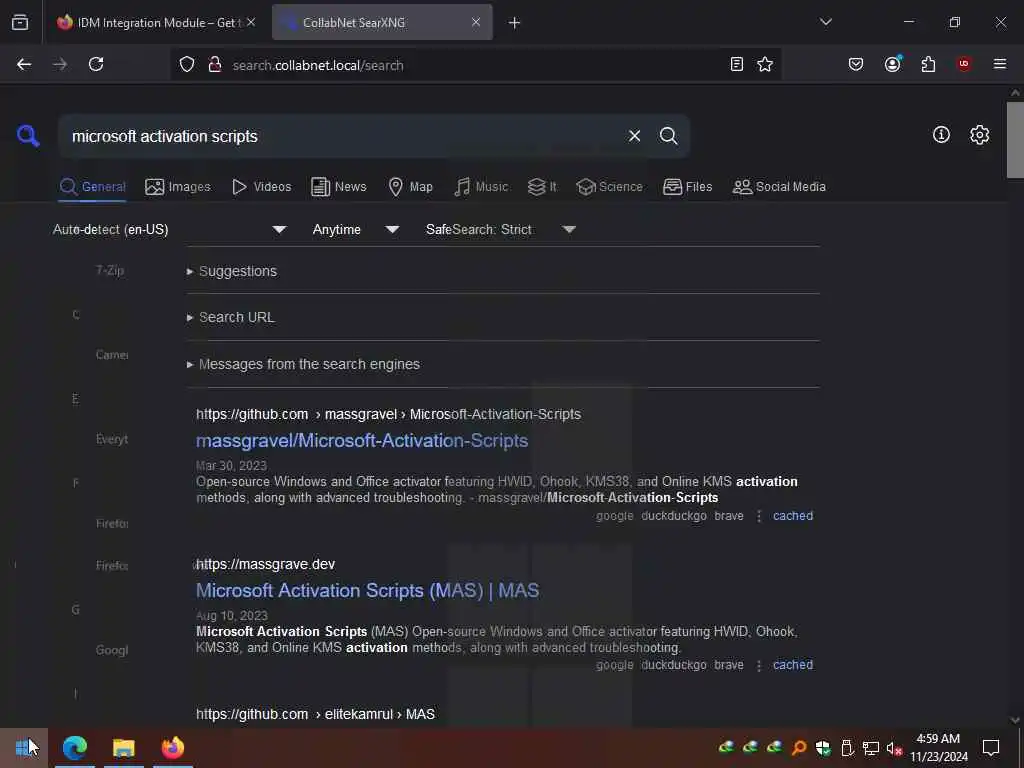
Task: Click the Firefox taskbar icon
Action: 172,747
